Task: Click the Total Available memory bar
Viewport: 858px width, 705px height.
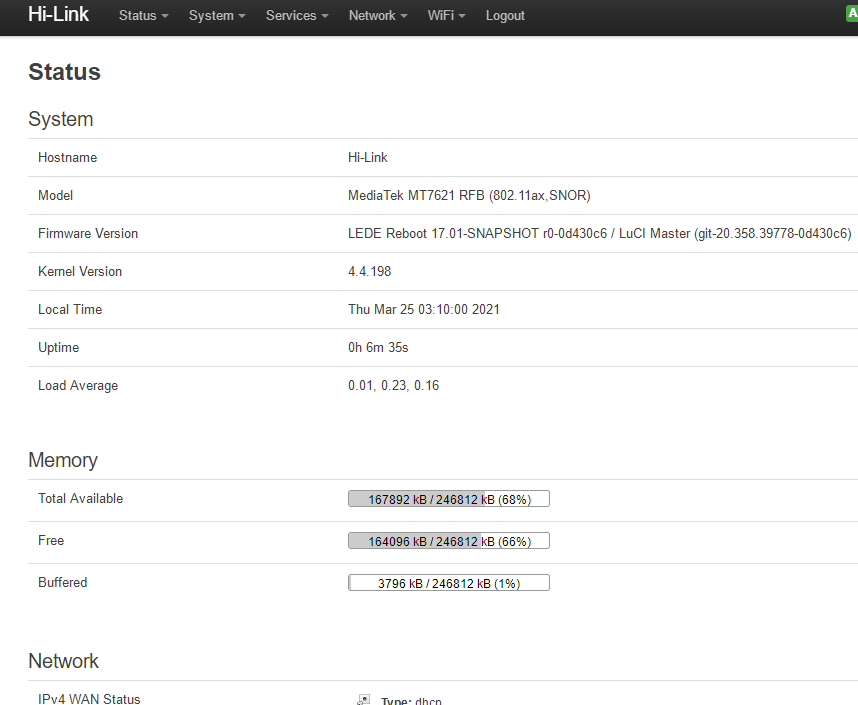Action: (448, 499)
